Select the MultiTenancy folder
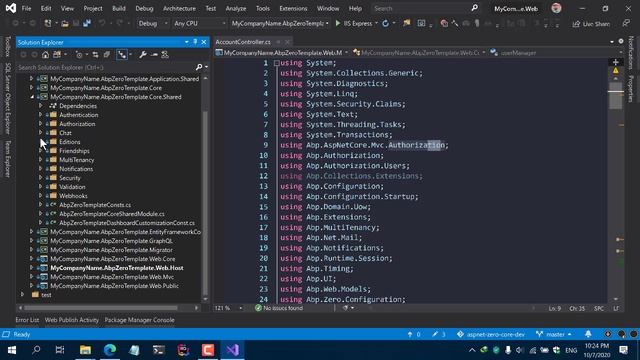Image resolution: width=640 pixels, height=360 pixels. [x=77, y=160]
